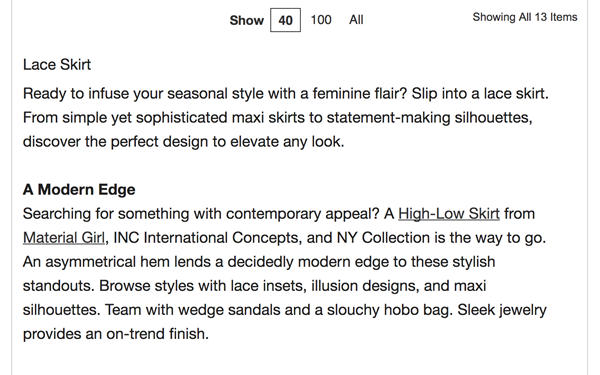Show 100 items per page
Viewport: 600px width, 375px height.
321,20
